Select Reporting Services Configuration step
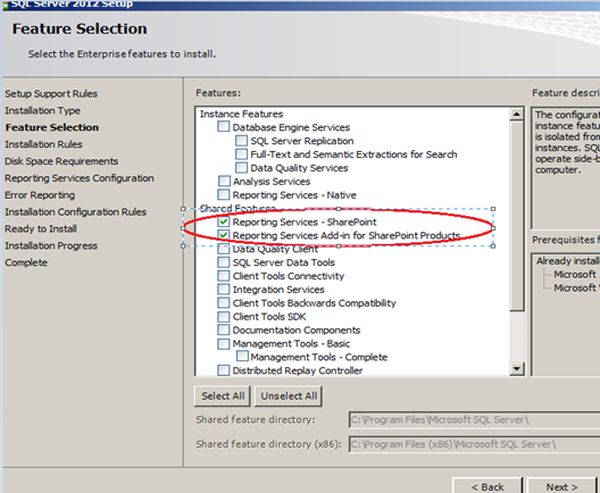Image resolution: width=600 pixels, height=493 pixels. click(79, 178)
